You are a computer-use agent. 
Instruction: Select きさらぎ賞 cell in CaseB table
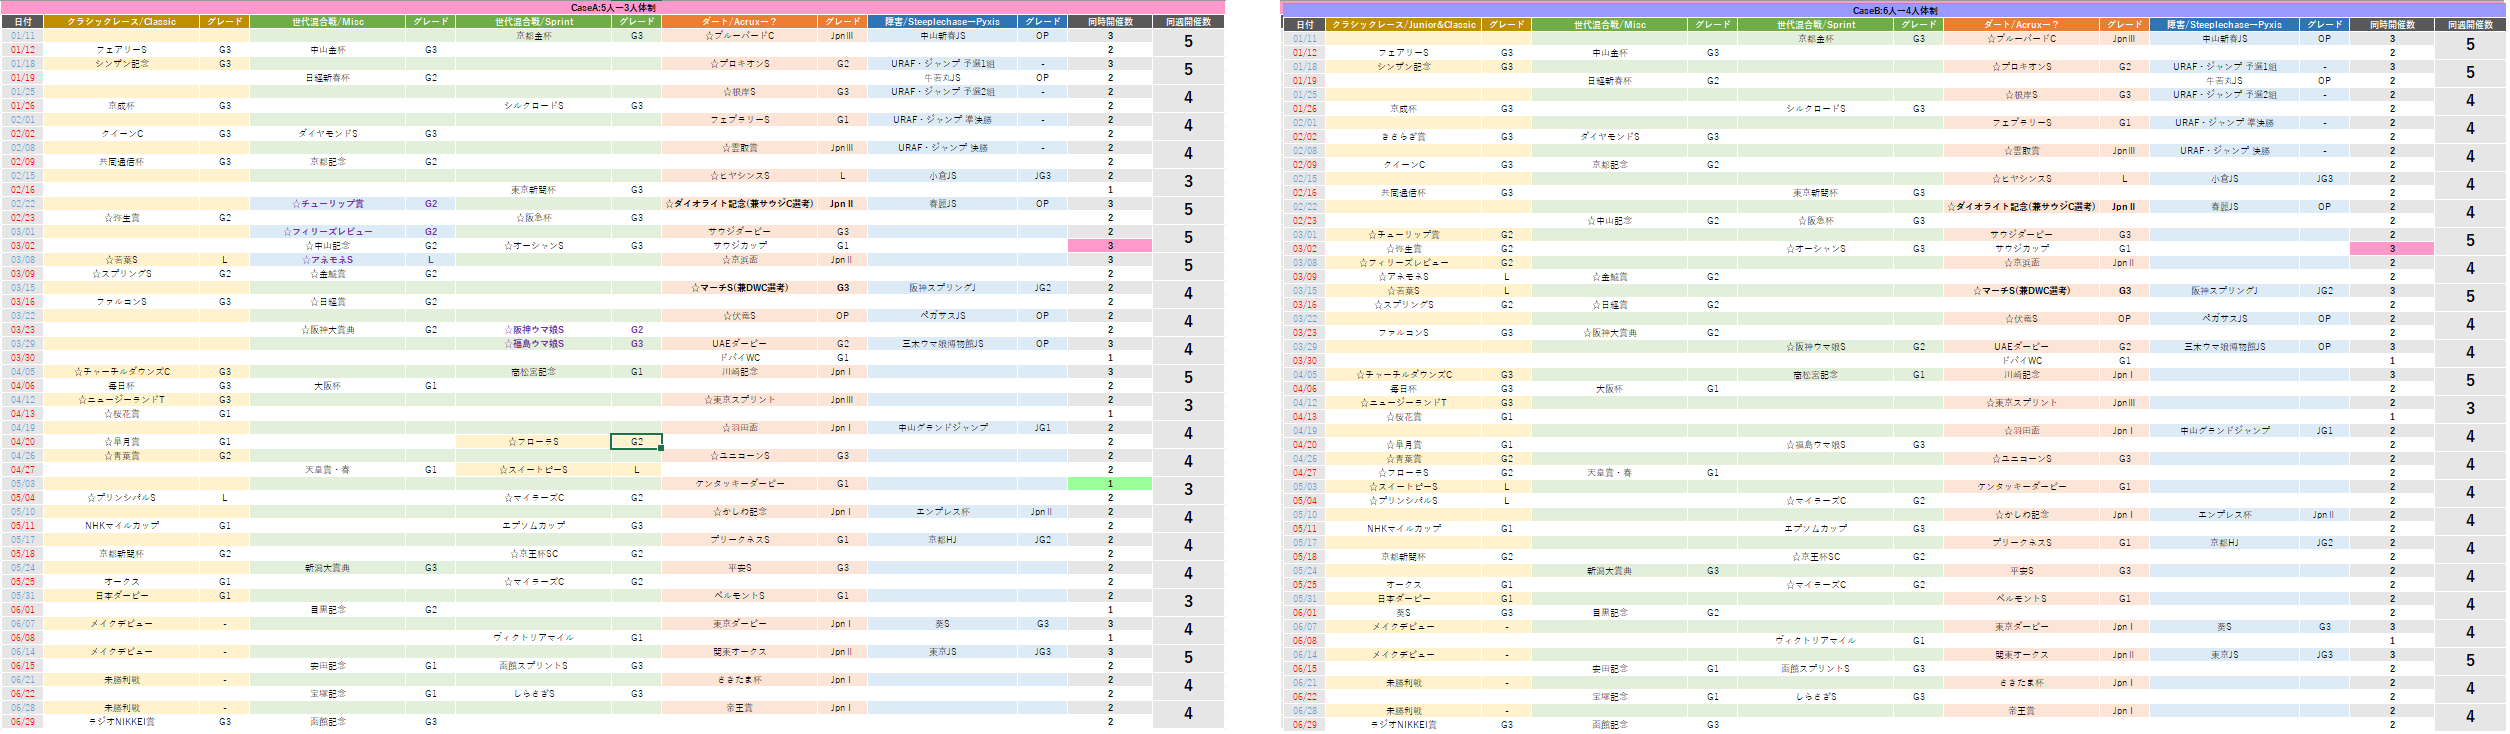[x=1404, y=136]
